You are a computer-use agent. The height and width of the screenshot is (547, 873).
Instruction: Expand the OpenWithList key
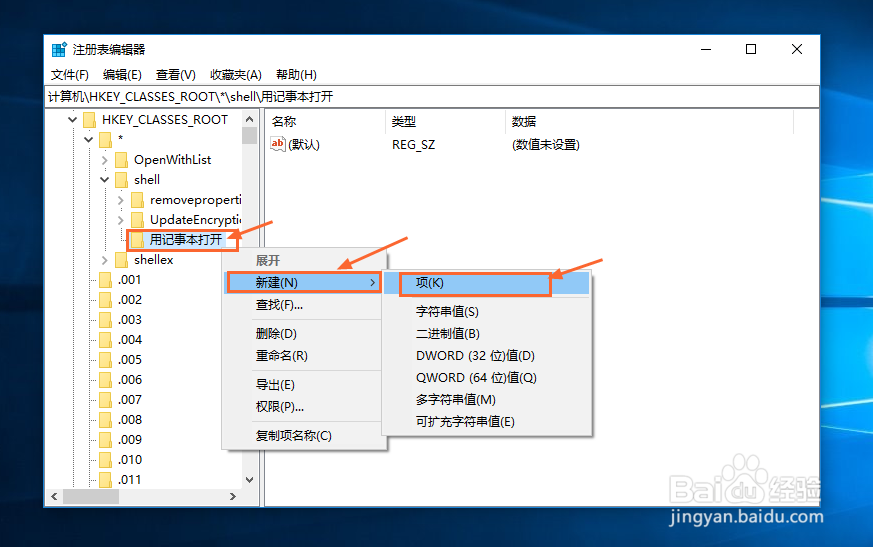pyautogui.click(x=105, y=160)
